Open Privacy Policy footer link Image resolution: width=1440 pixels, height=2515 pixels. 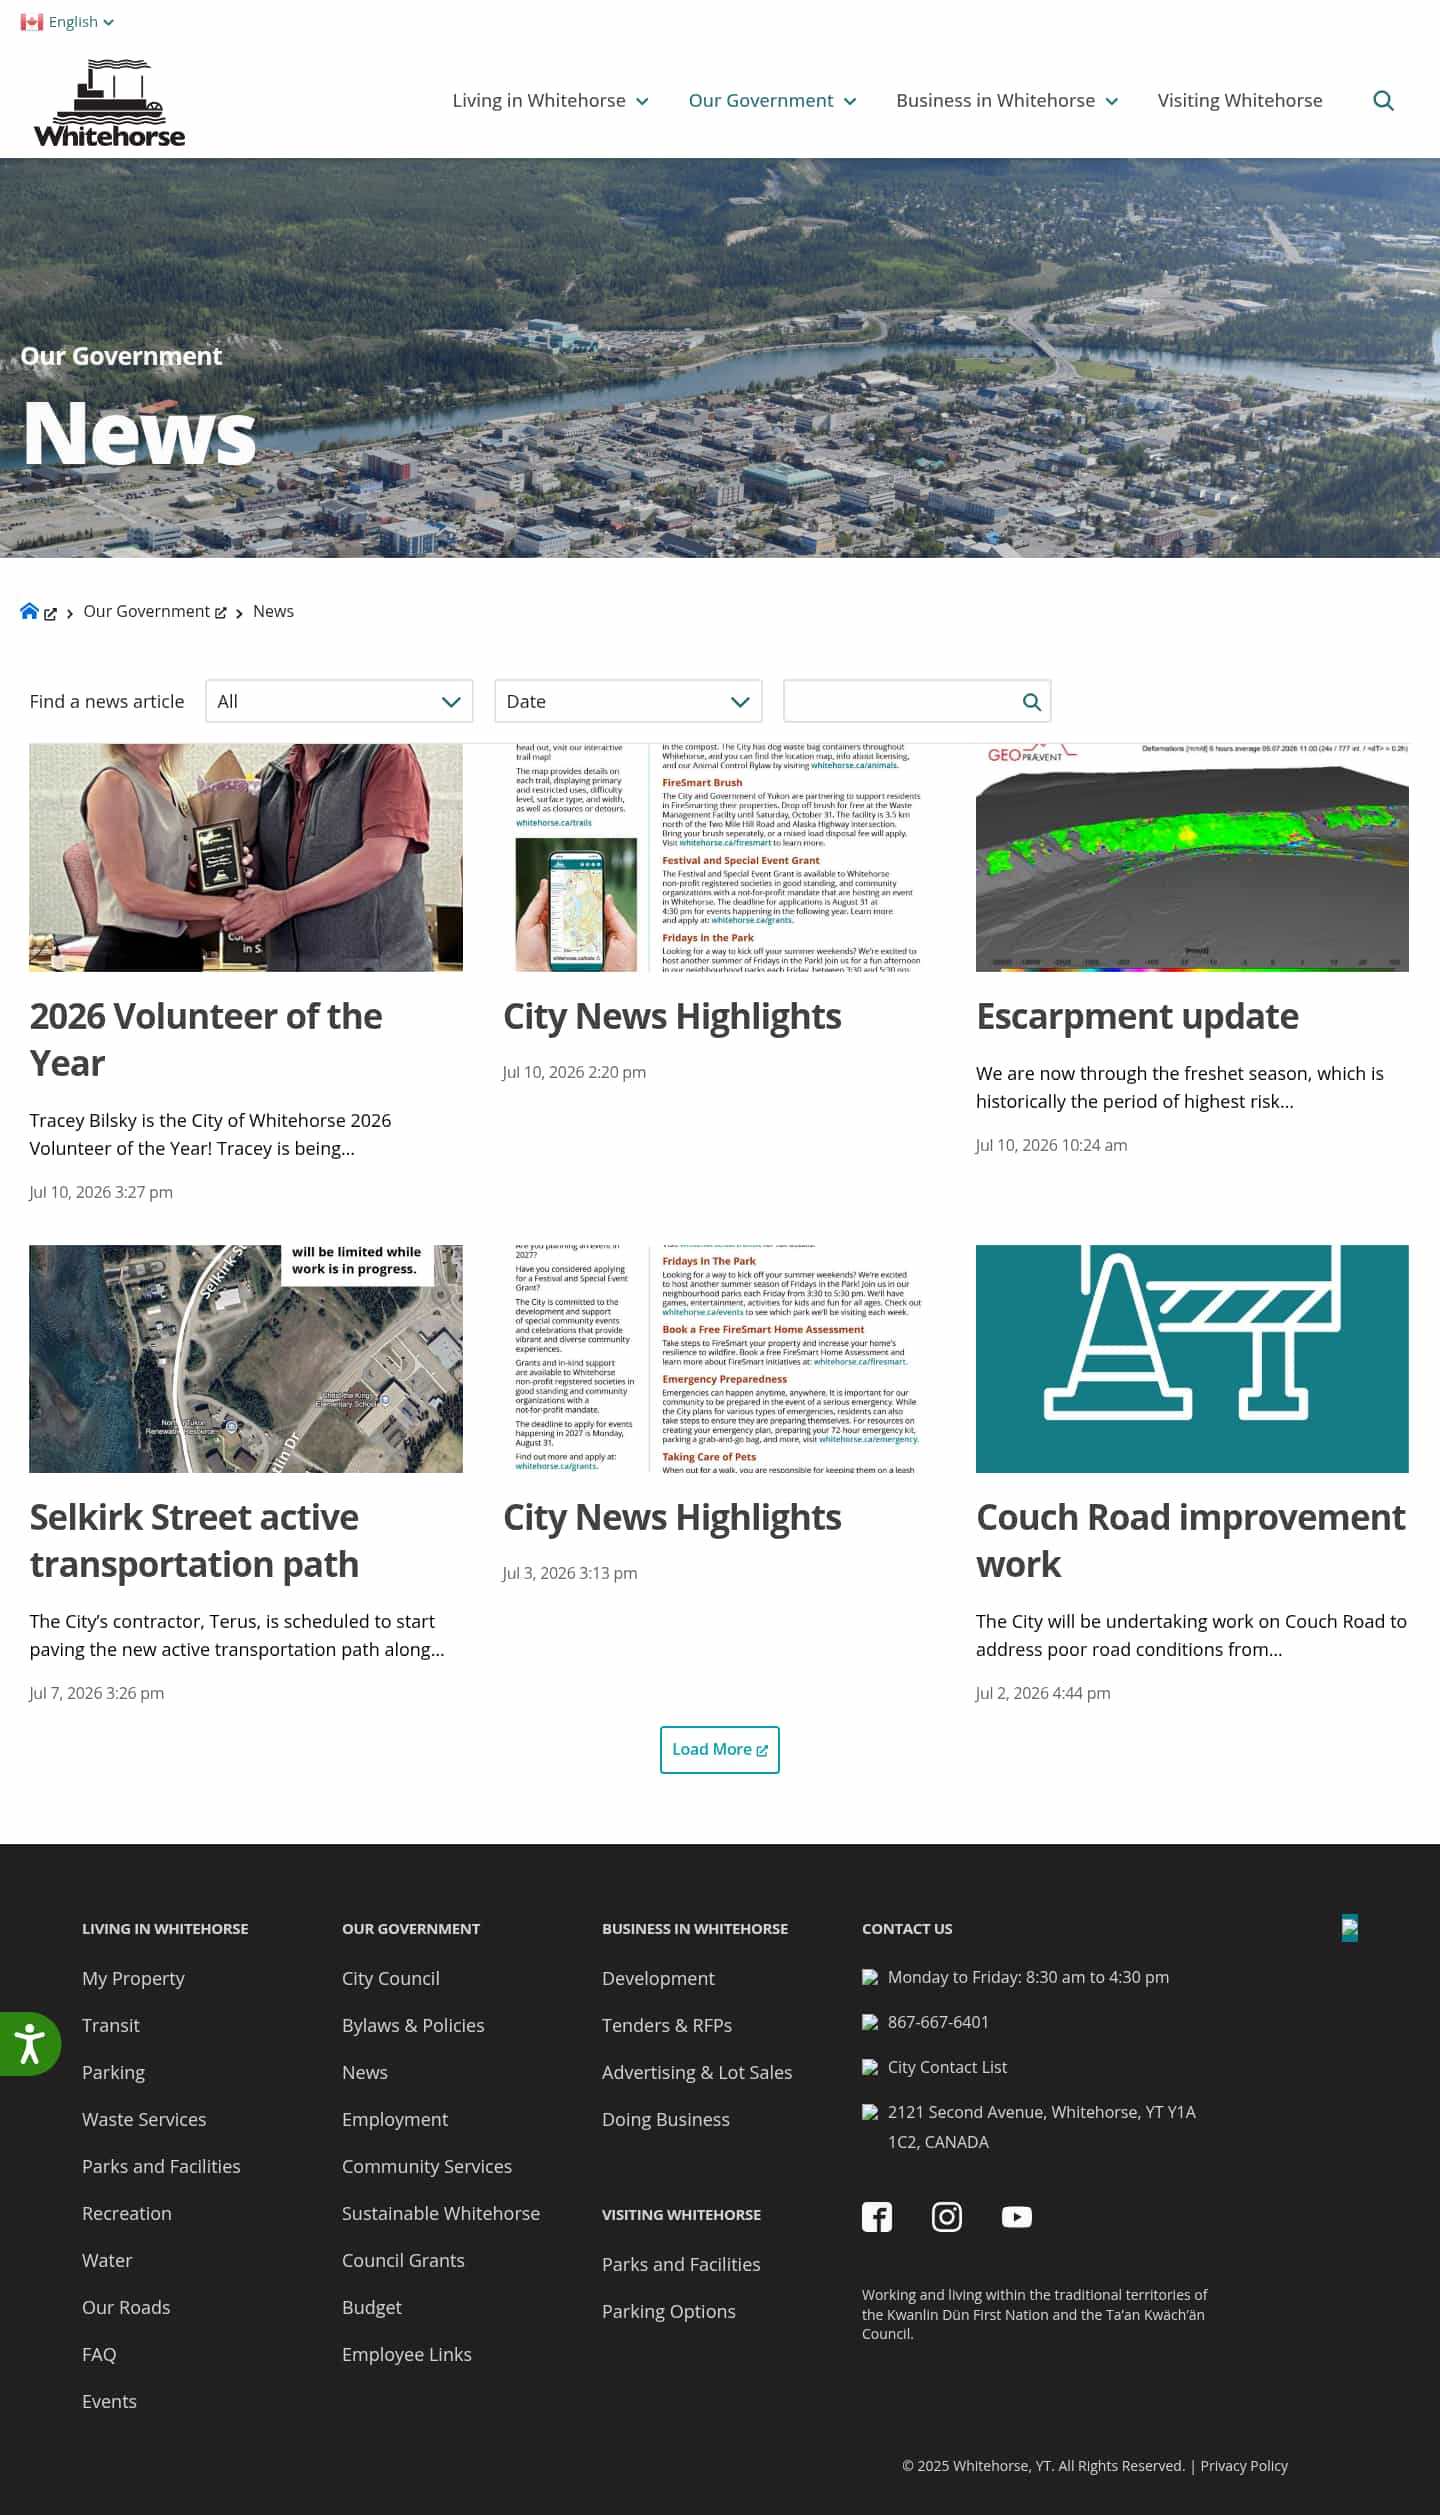pos(1244,2465)
